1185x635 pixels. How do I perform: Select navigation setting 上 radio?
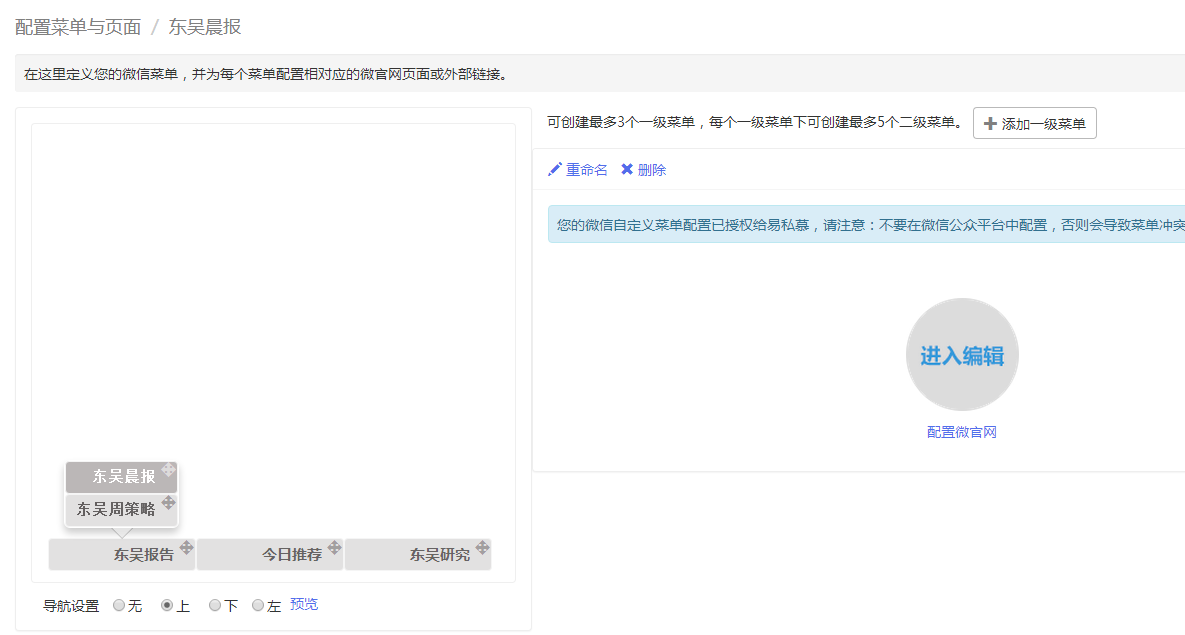[x=167, y=605]
